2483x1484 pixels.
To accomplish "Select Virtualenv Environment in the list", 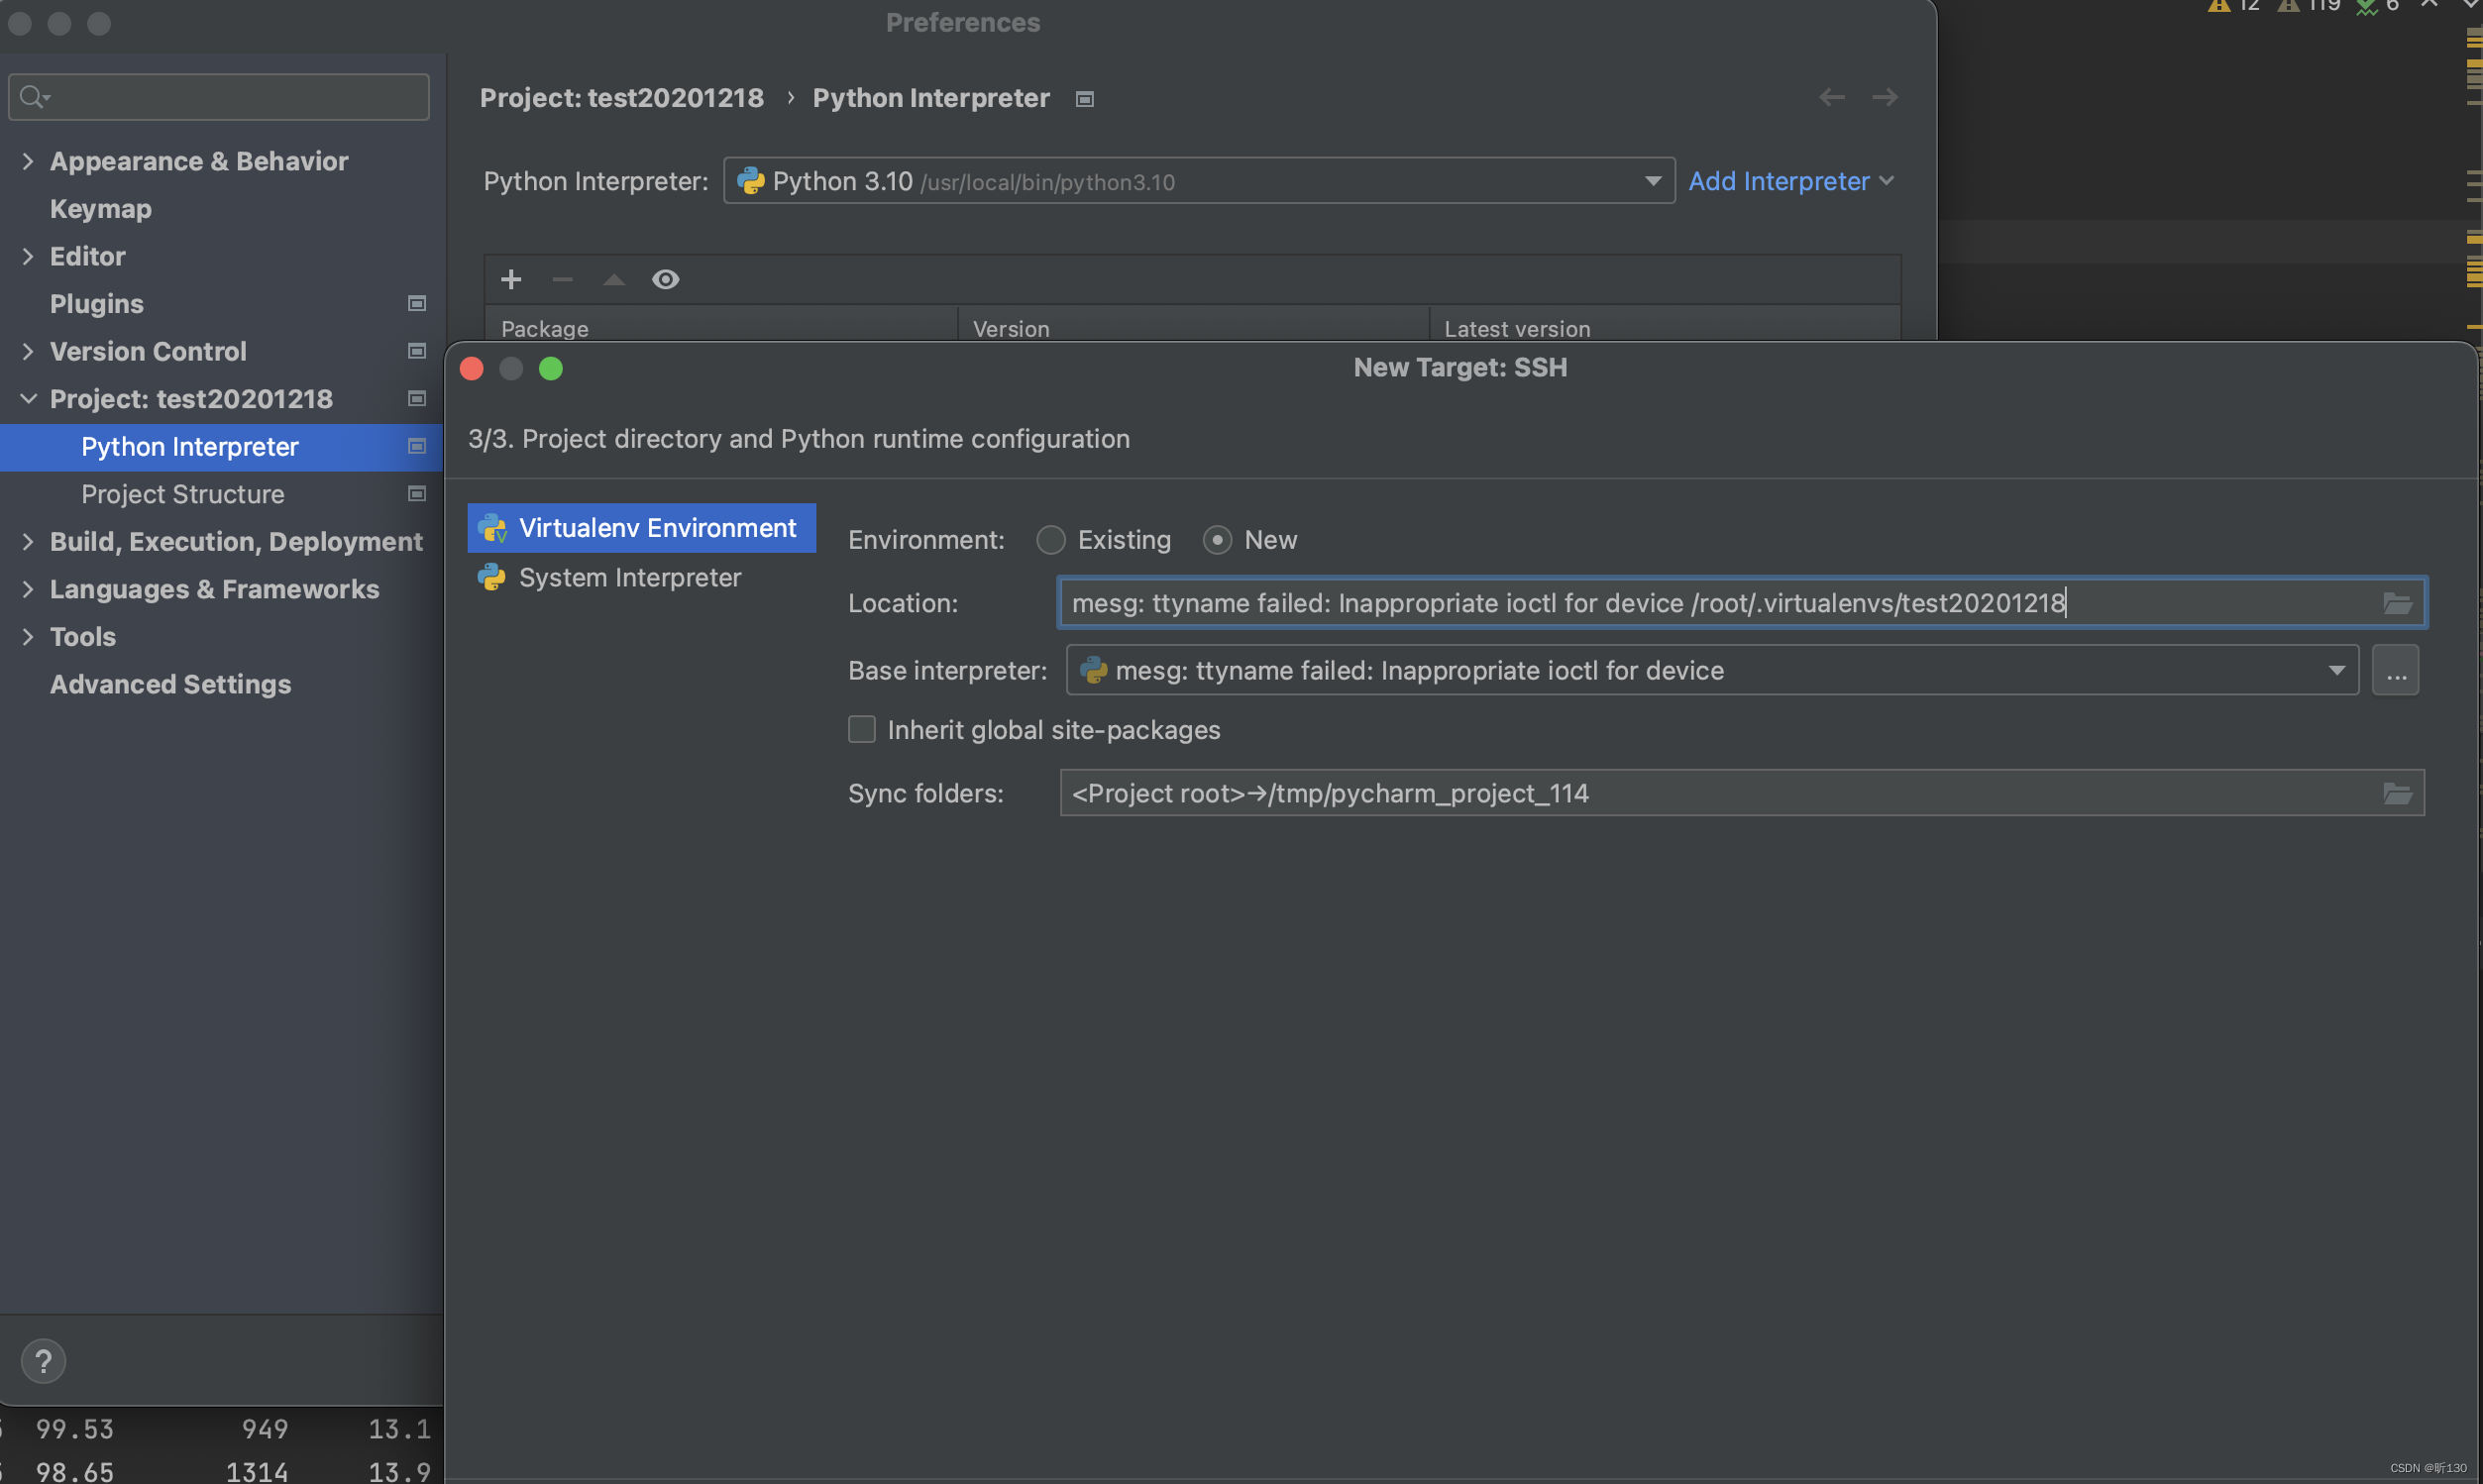I will (656, 528).
